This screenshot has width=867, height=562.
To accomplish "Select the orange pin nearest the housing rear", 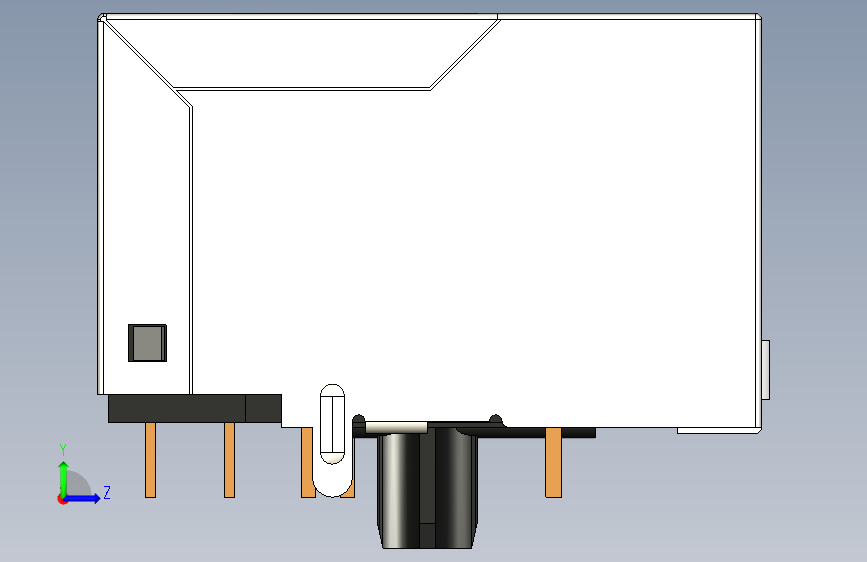I will coord(553,462).
